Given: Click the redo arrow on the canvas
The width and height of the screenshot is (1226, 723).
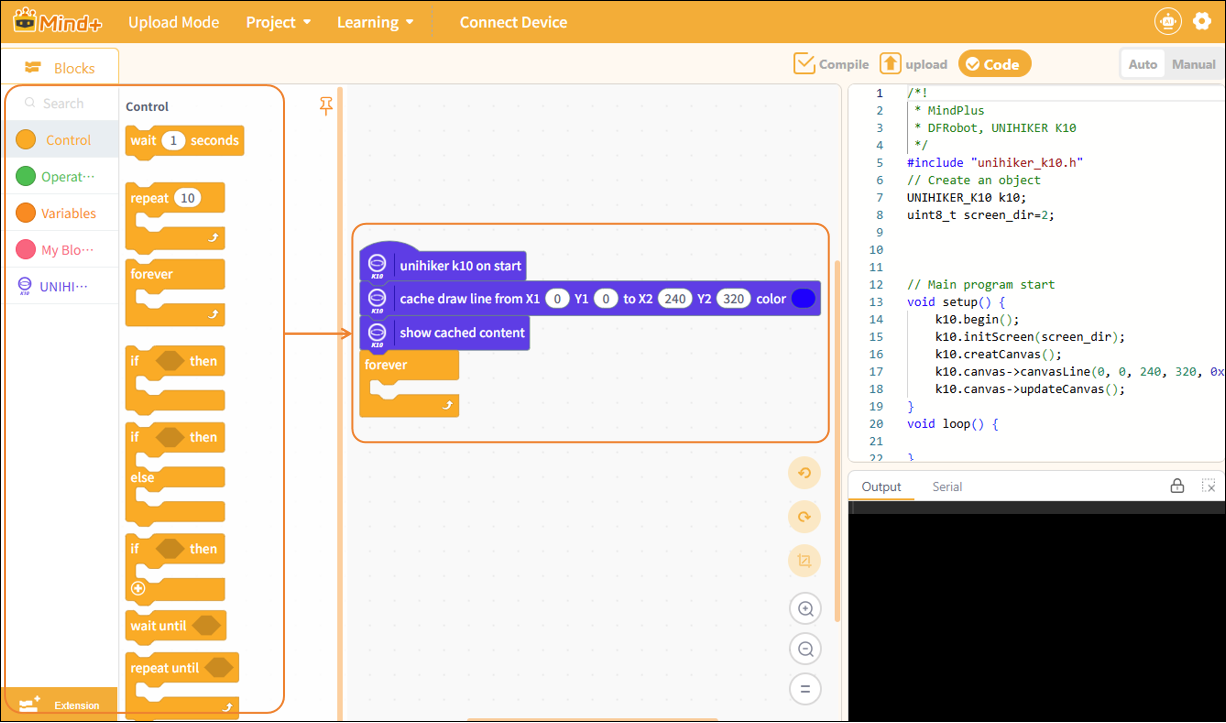Looking at the screenshot, I should [x=804, y=517].
